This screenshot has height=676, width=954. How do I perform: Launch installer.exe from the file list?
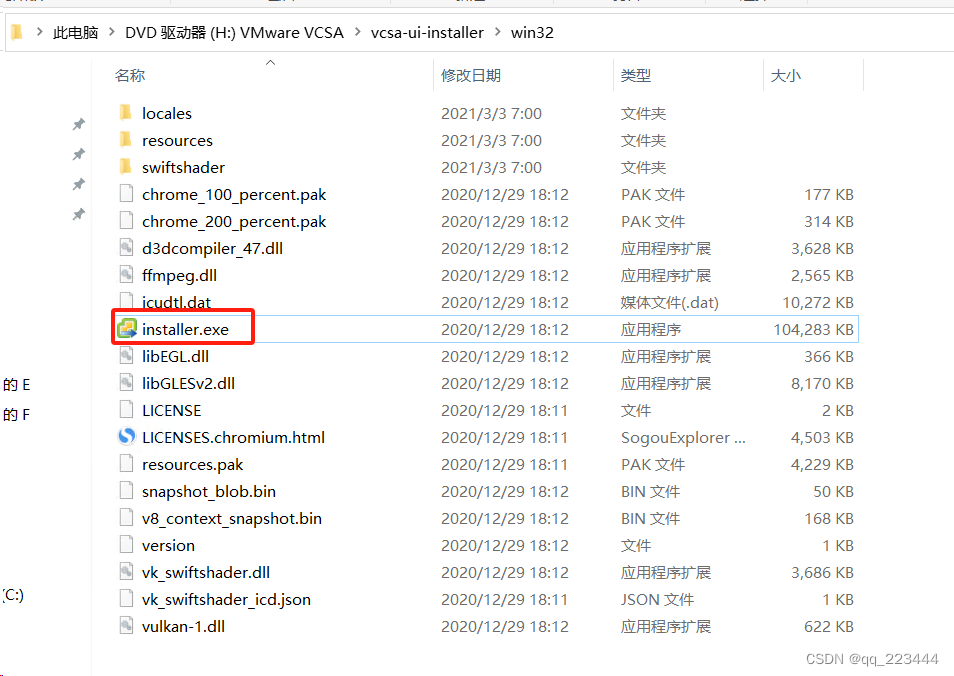[x=183, y=328]
